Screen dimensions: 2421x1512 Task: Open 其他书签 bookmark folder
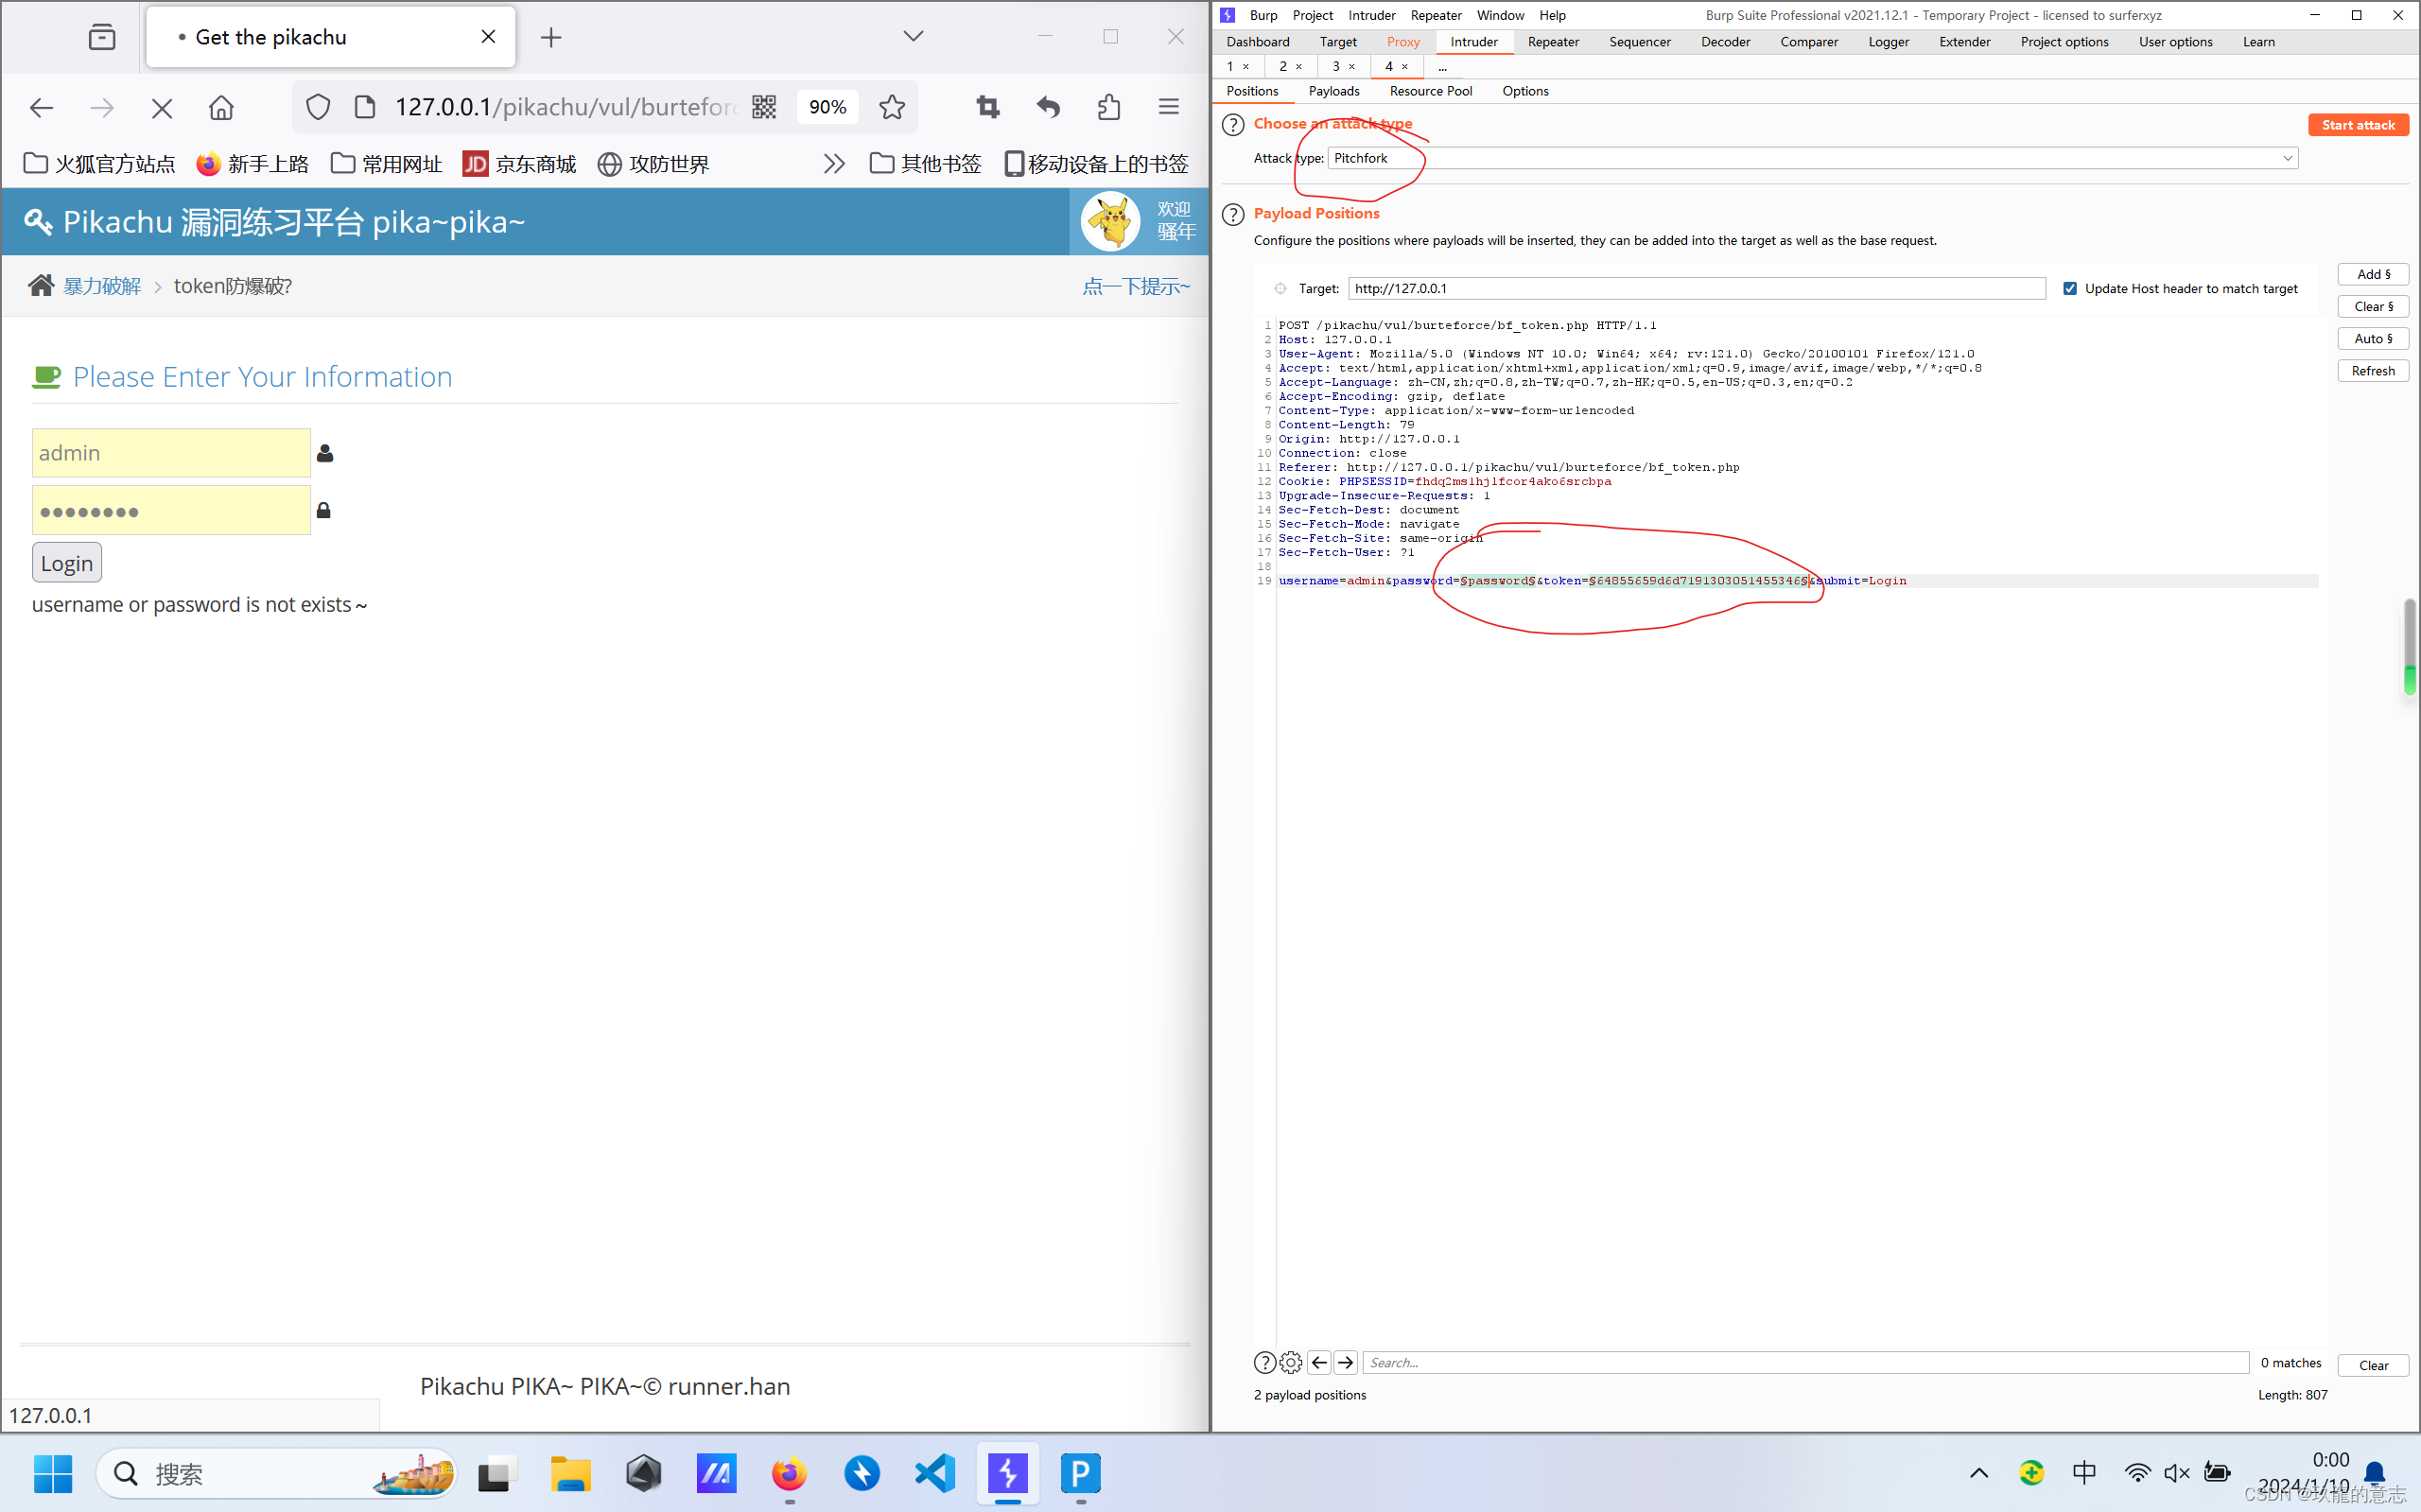(925, 164)
